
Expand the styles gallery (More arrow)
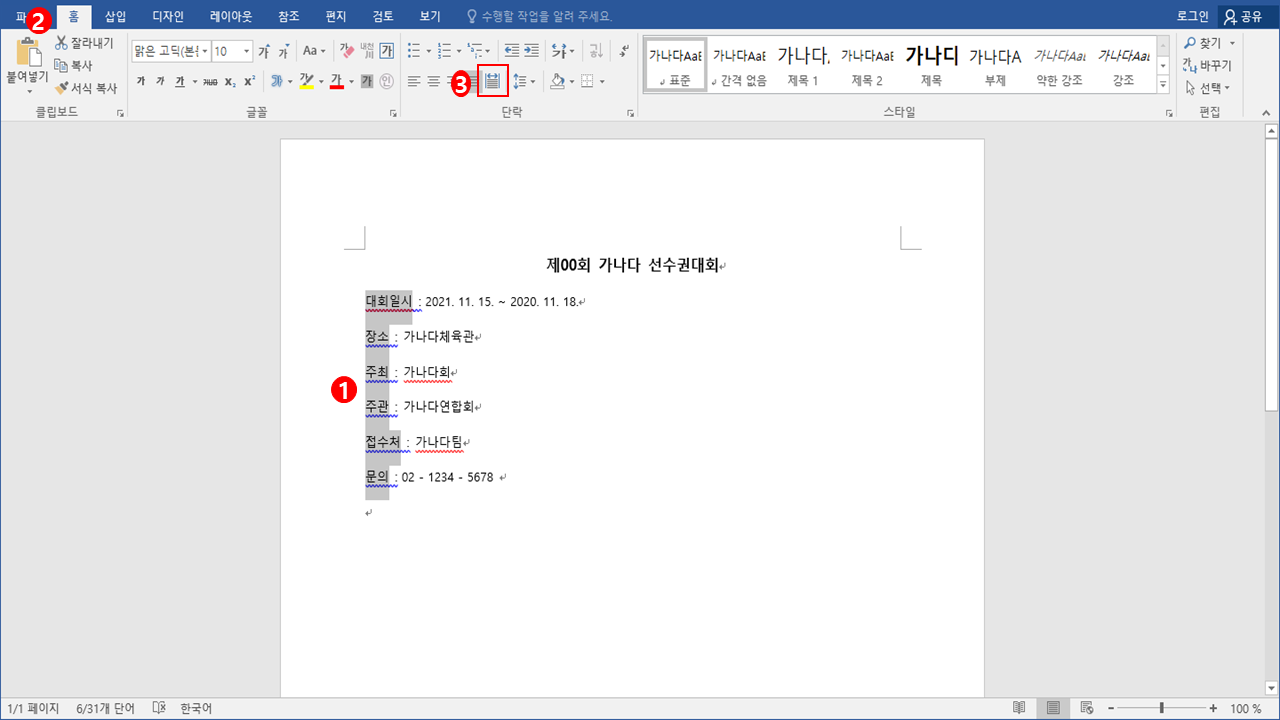[x=1163, y=87]
